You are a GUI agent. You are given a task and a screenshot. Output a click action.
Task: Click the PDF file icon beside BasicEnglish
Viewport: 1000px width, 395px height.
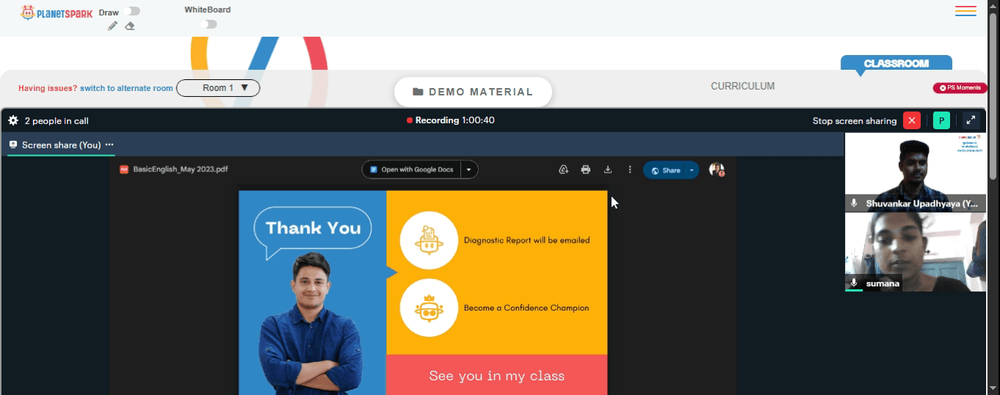(x=124, y=170)
